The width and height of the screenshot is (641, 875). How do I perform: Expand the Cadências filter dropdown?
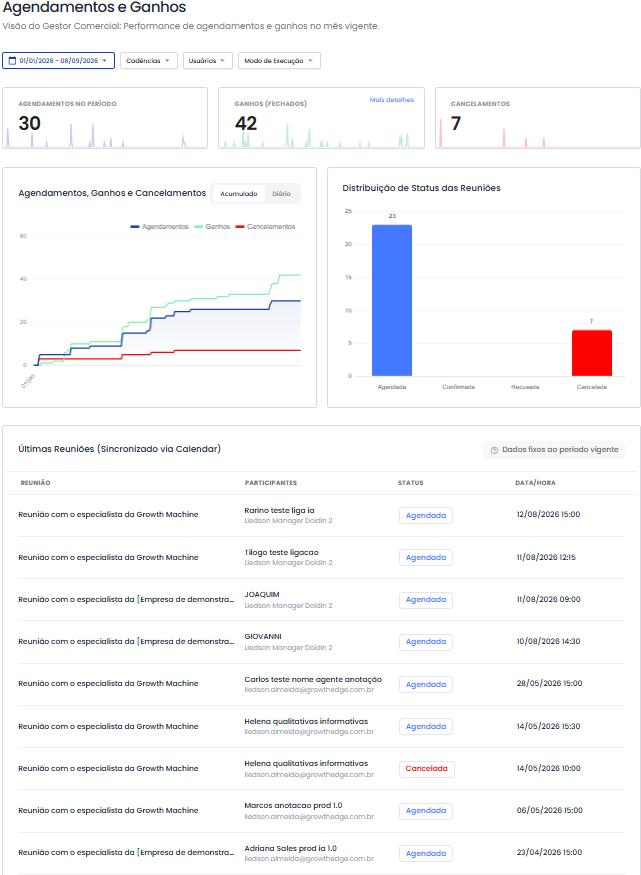148,60
